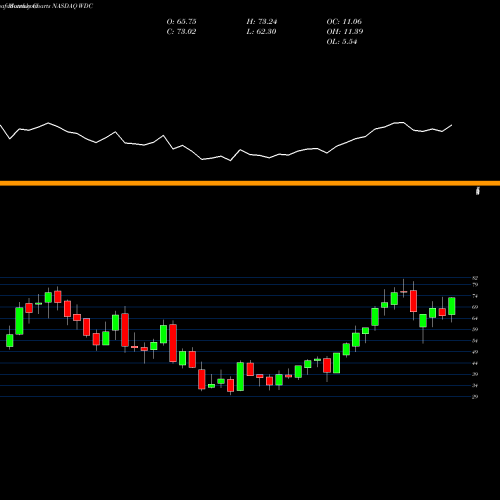Select the low value L: 62.30
500x500 pixels.
[261, 32]
